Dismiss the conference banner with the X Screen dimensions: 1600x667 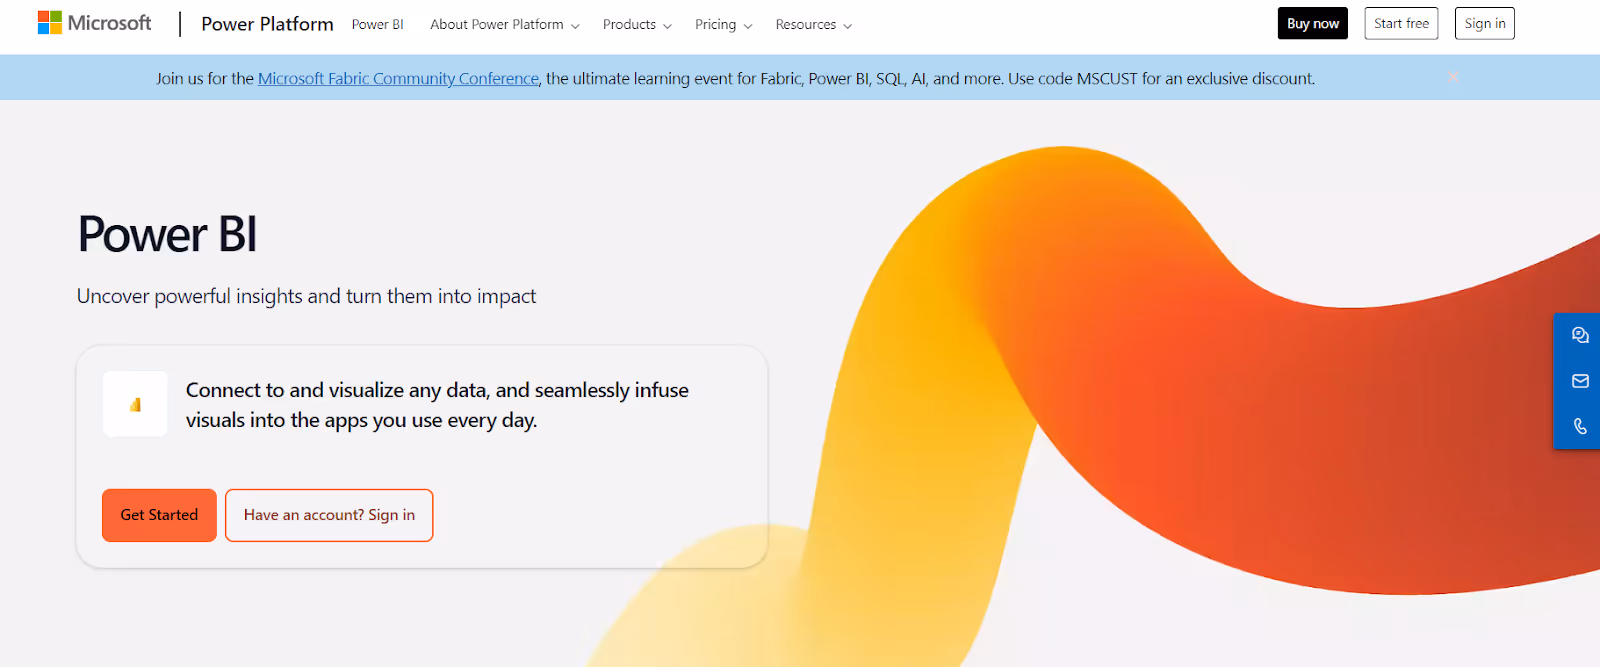tap(1453, 77)
